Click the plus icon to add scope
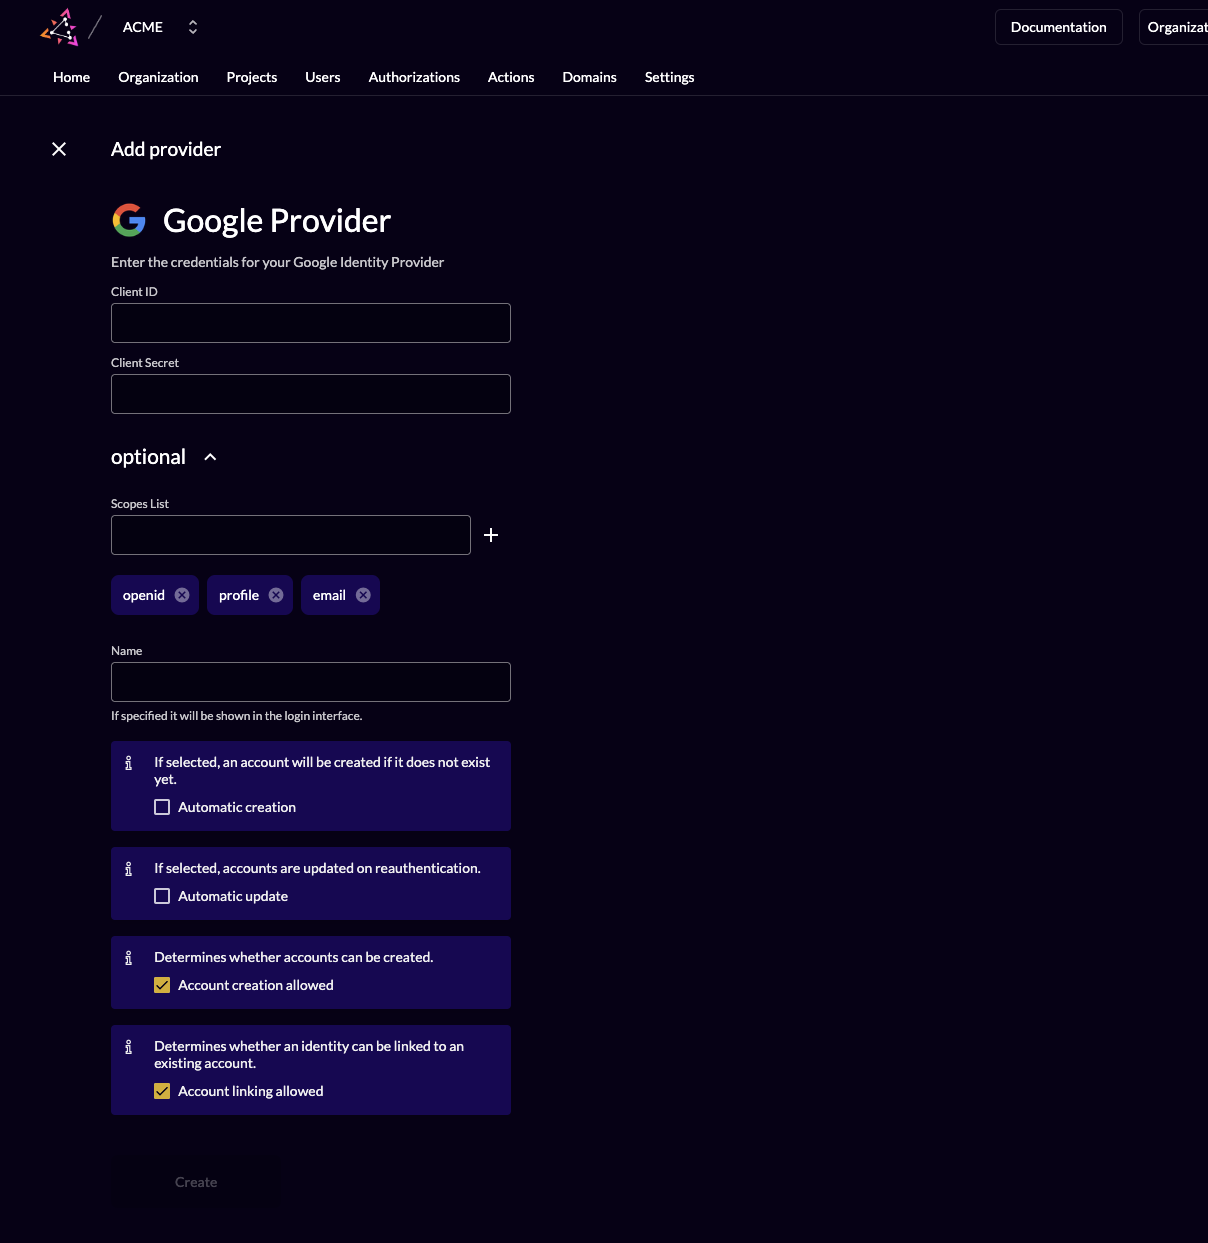The height and width of the screenshot is (1243, 1208). (491, 535)
